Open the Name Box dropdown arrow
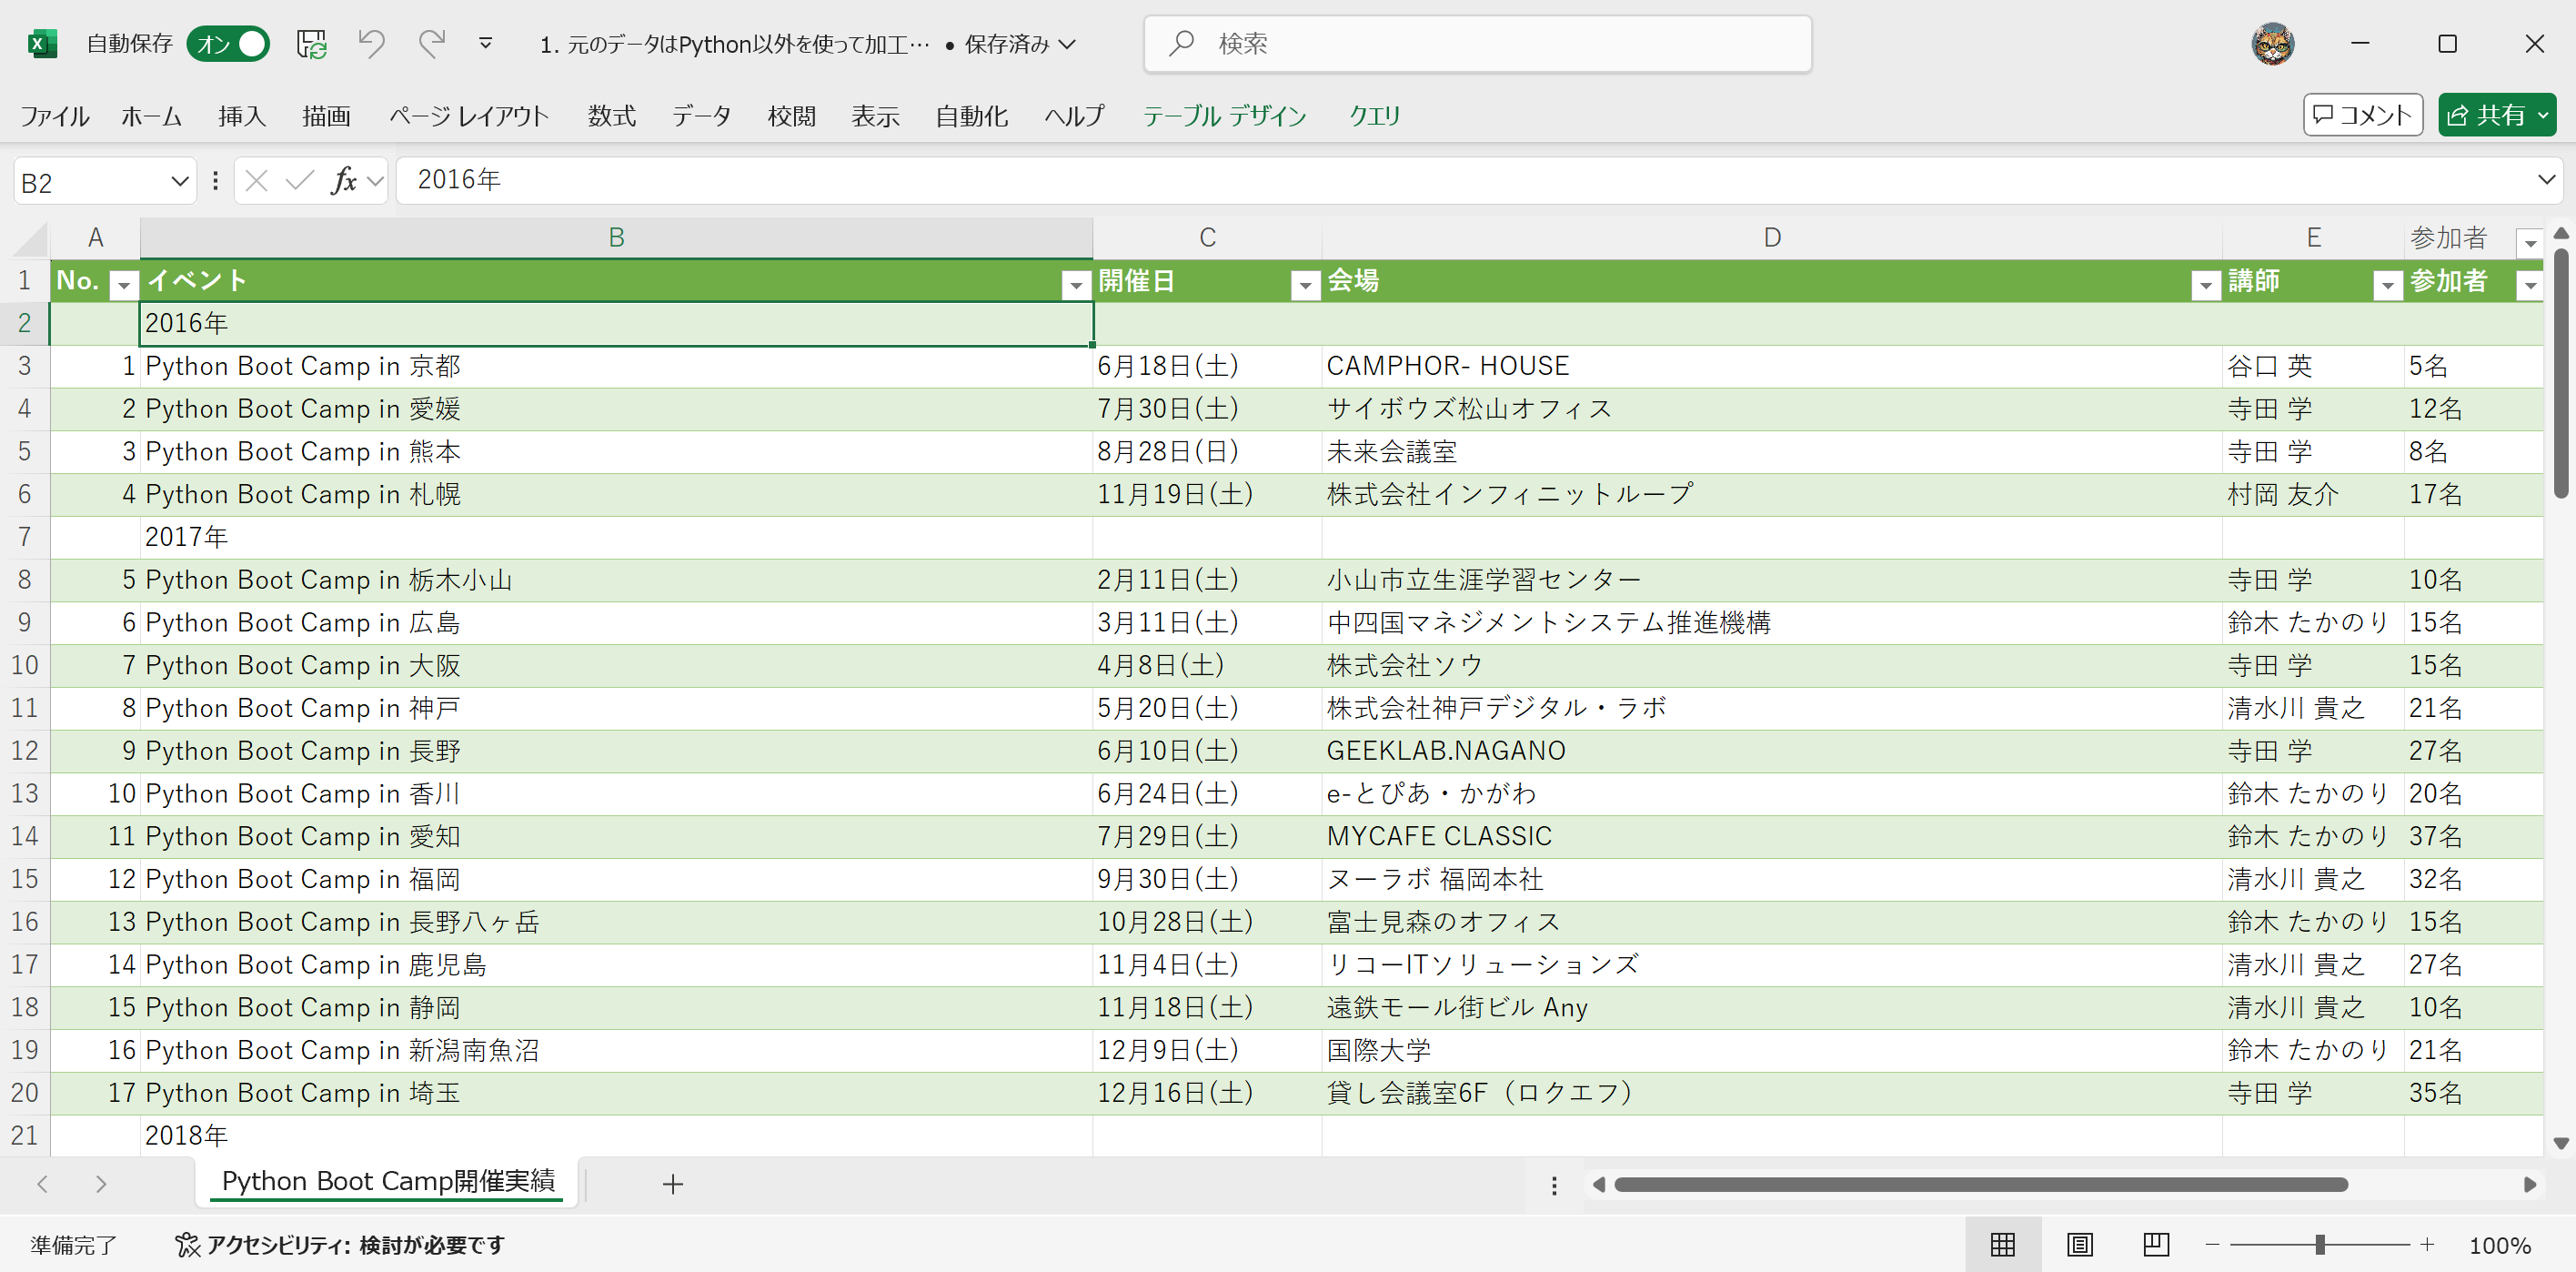Screen dimensions: 2576x1272 tap(180, 182)
